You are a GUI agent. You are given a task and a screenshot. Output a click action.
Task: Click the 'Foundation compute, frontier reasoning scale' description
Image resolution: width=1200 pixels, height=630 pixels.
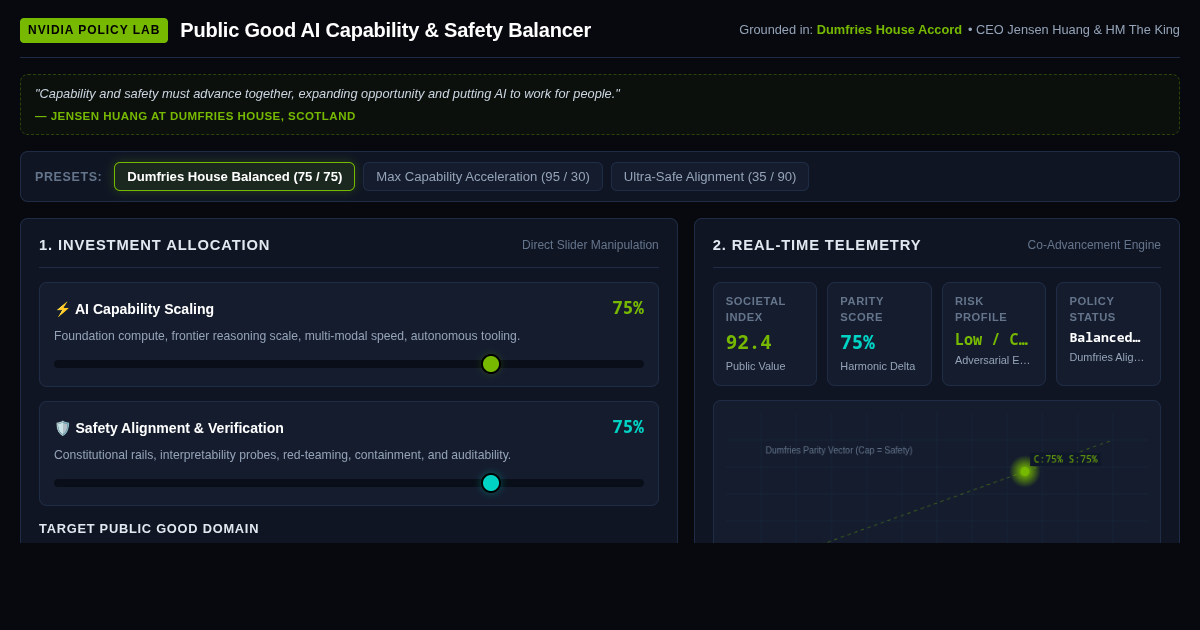[x=287, y=336]
